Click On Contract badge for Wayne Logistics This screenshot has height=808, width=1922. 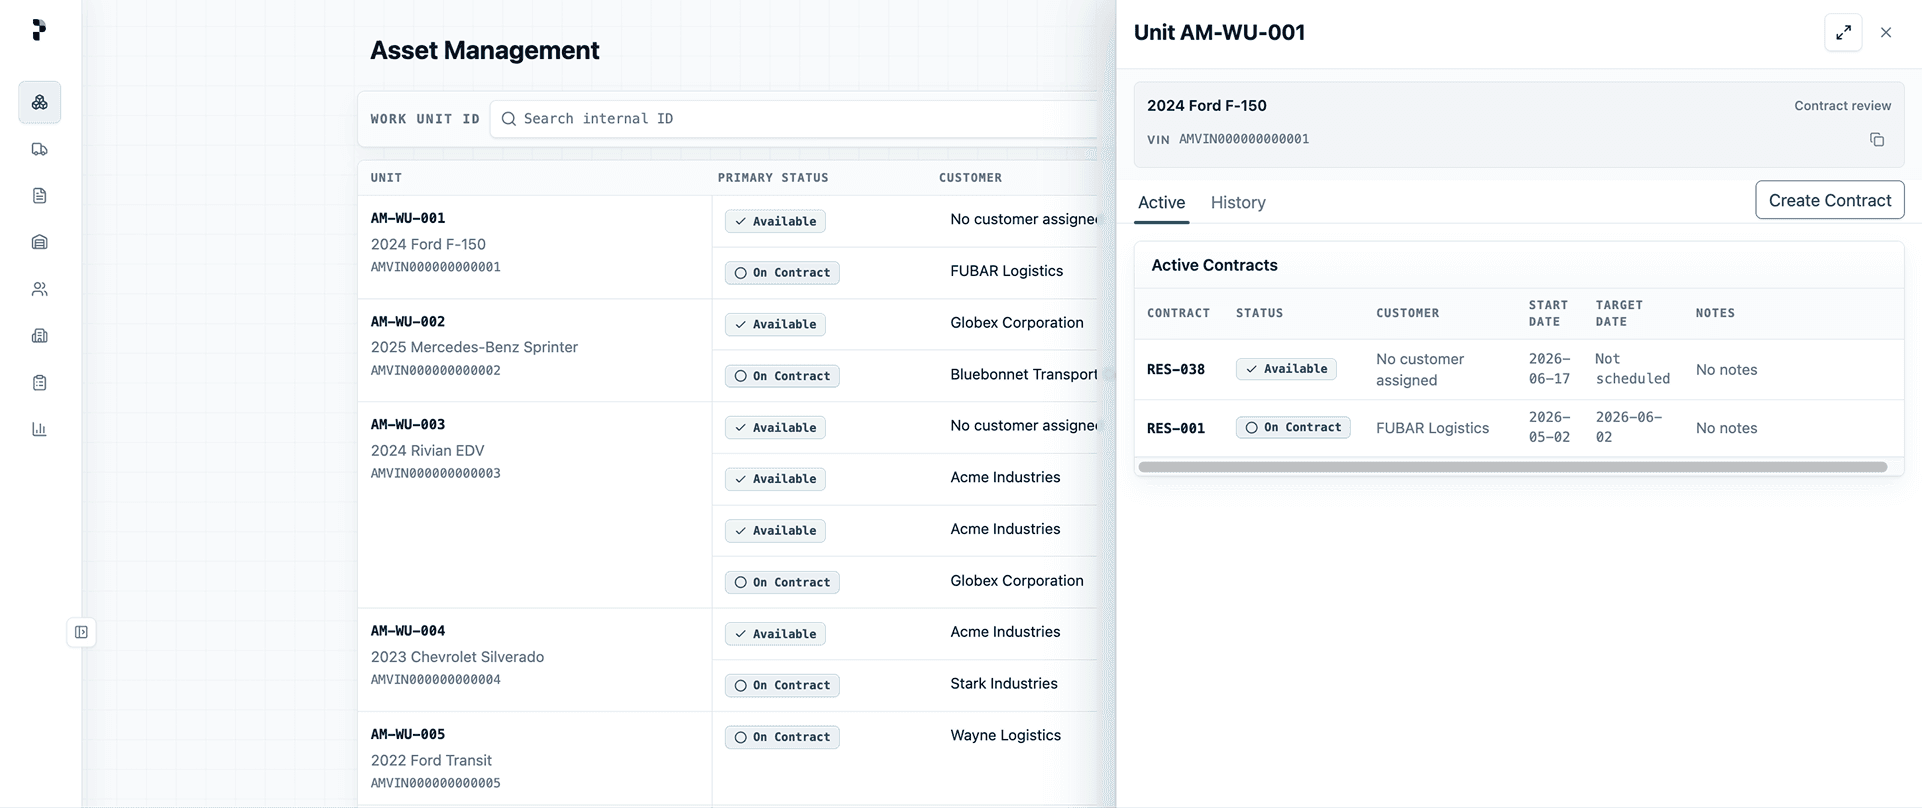pyautogui.click(x=782, y=737)
